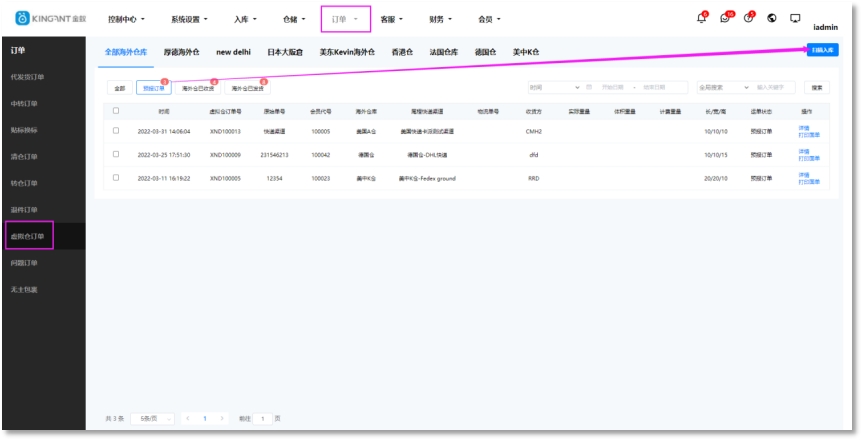Viewport: 862px width, 440px height.
Task: Click the globe language icon
Action: [x=772, y=19]
